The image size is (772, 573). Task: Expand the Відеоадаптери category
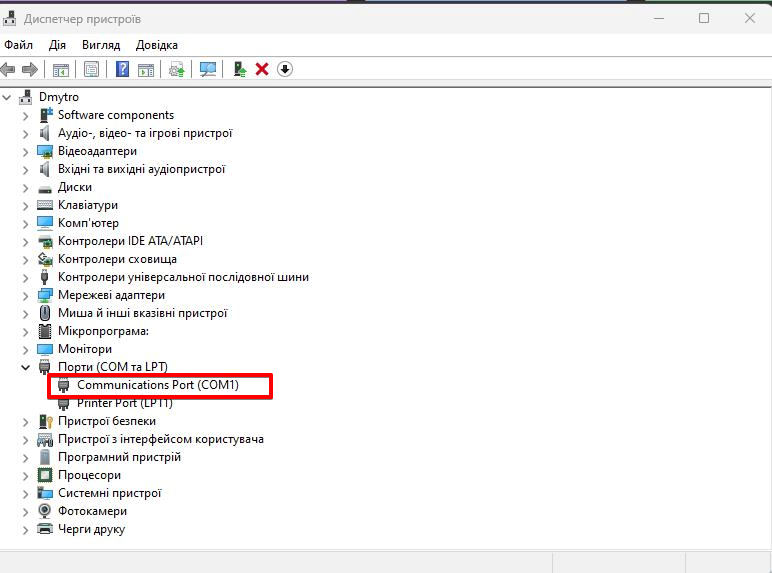pos(26,151)
